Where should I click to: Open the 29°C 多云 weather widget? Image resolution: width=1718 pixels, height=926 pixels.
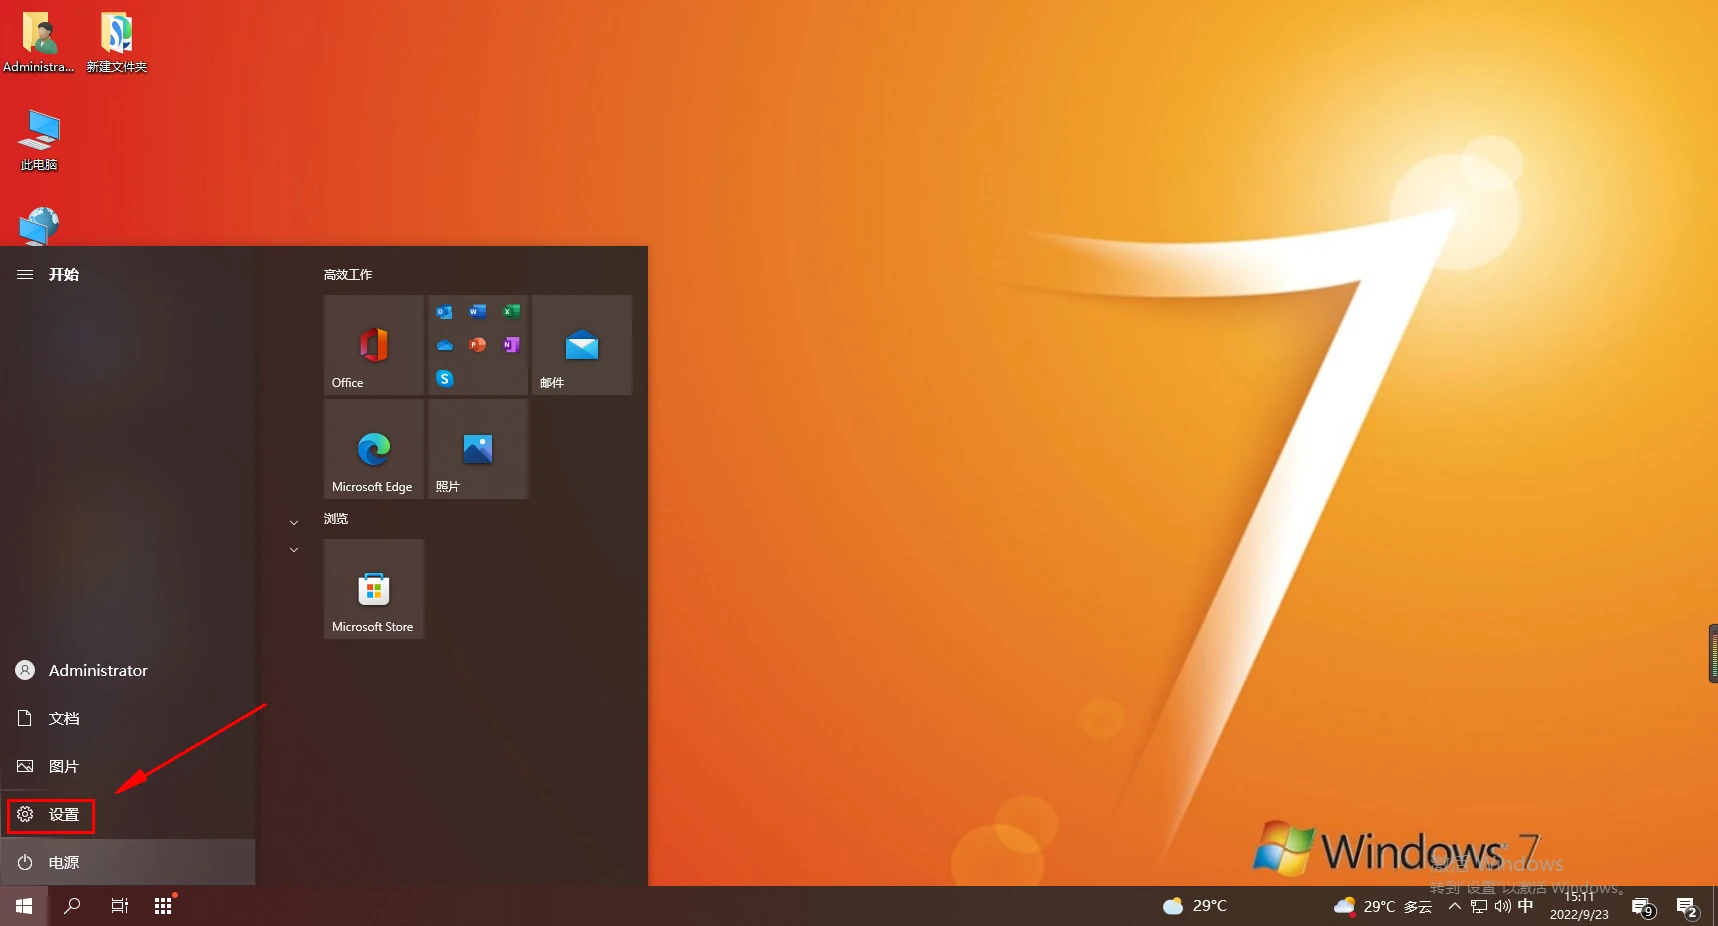tap(1383, 906)
